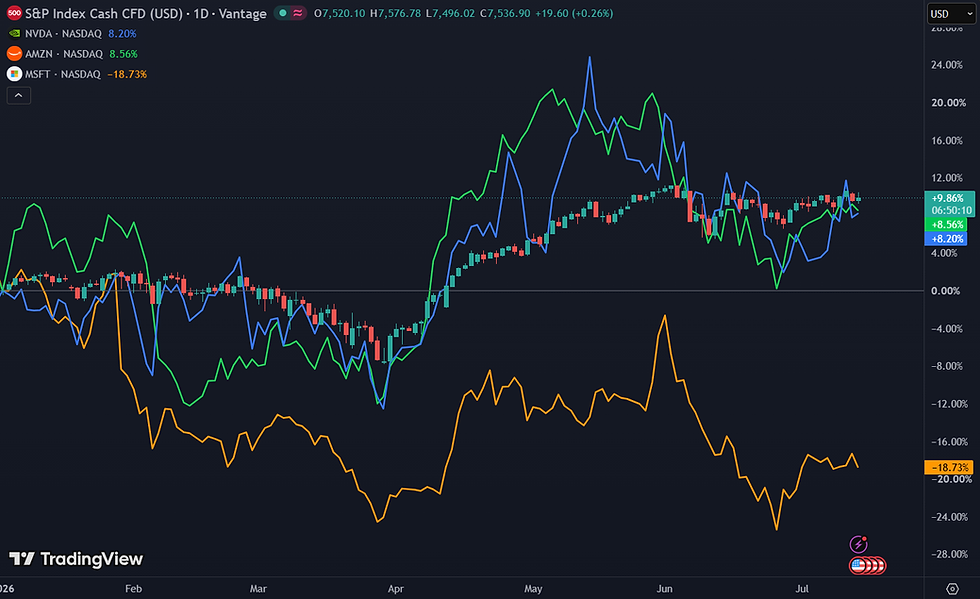Open the US flag economic events stack
The image size is (980, 599).
point(868,566)
